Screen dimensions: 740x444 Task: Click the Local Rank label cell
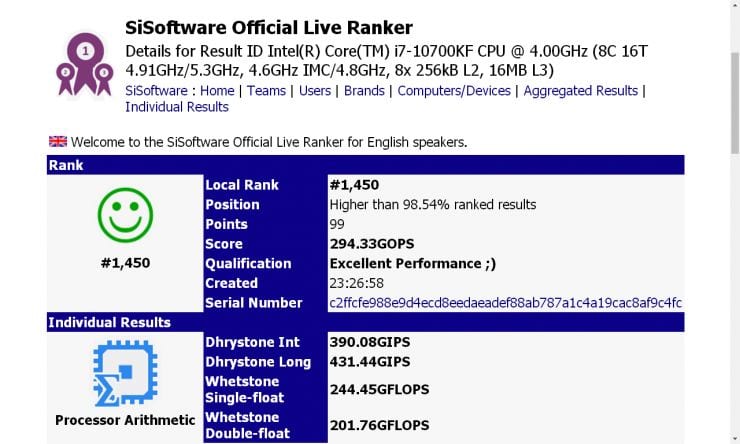tap(265, 185)
